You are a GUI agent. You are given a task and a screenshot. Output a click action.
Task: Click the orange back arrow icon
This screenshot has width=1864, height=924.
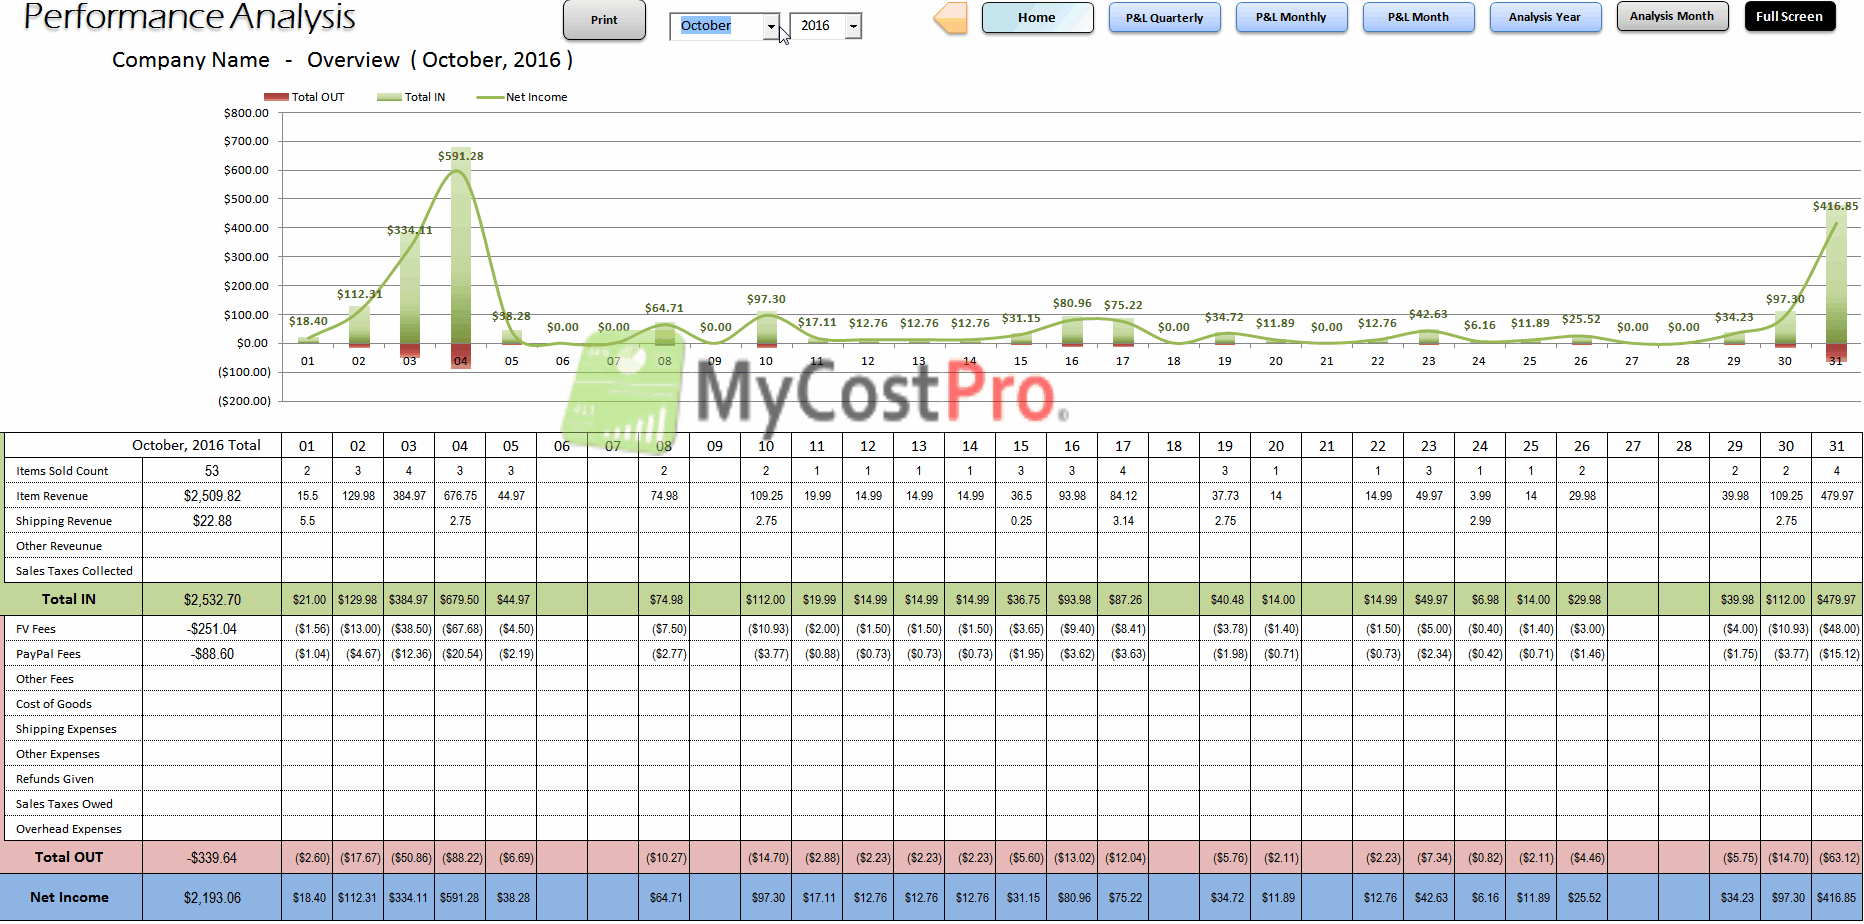(951, 18)
